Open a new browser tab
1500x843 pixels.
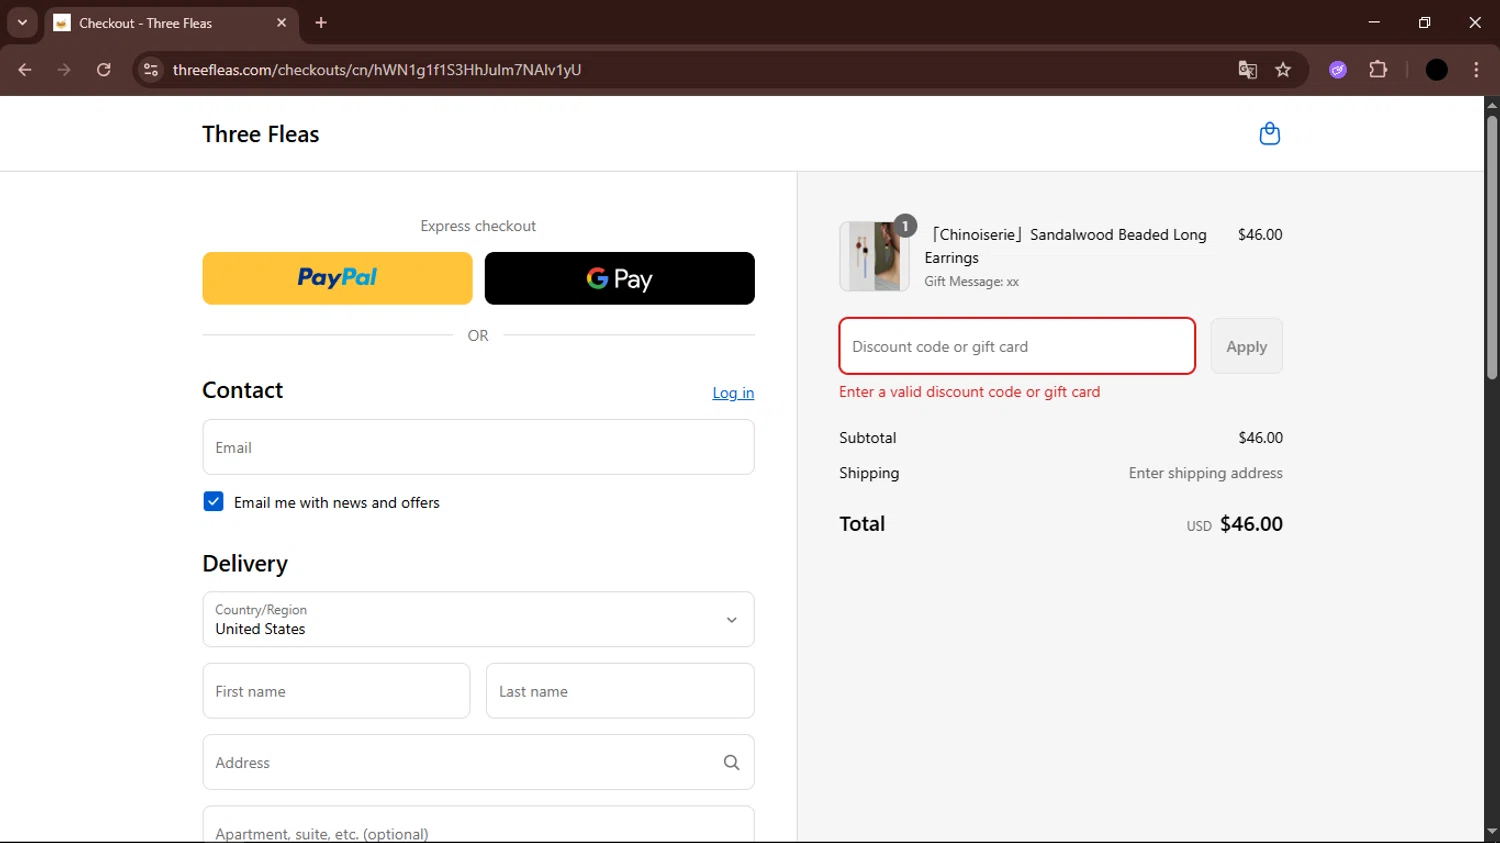[x=321, y=23]
